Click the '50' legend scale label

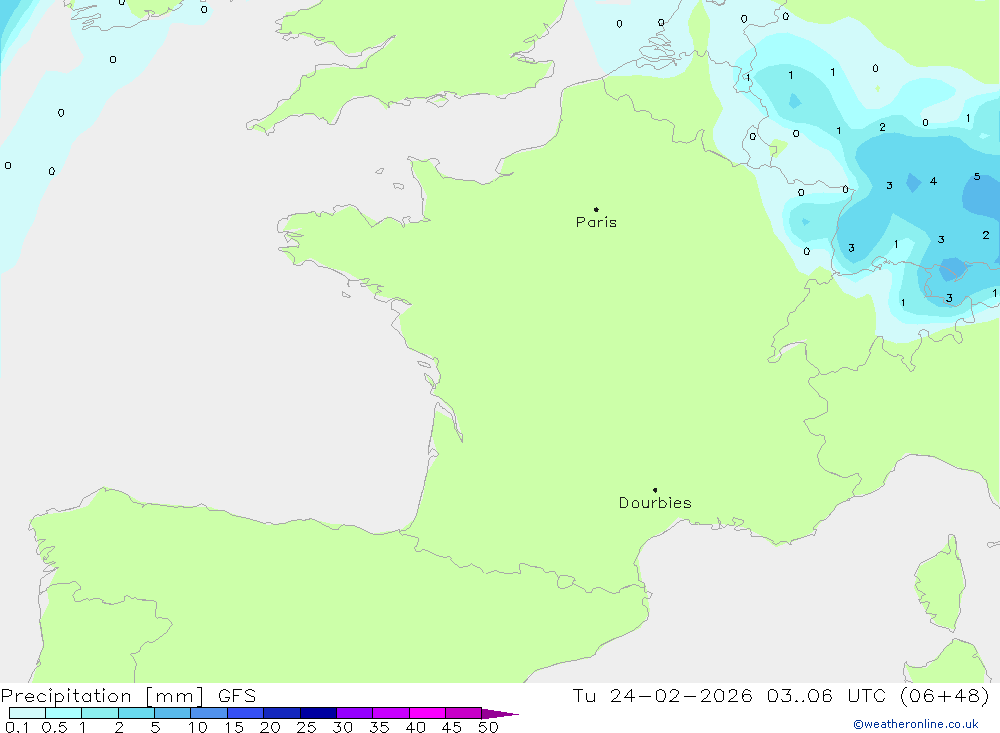(x=488, y=727)
